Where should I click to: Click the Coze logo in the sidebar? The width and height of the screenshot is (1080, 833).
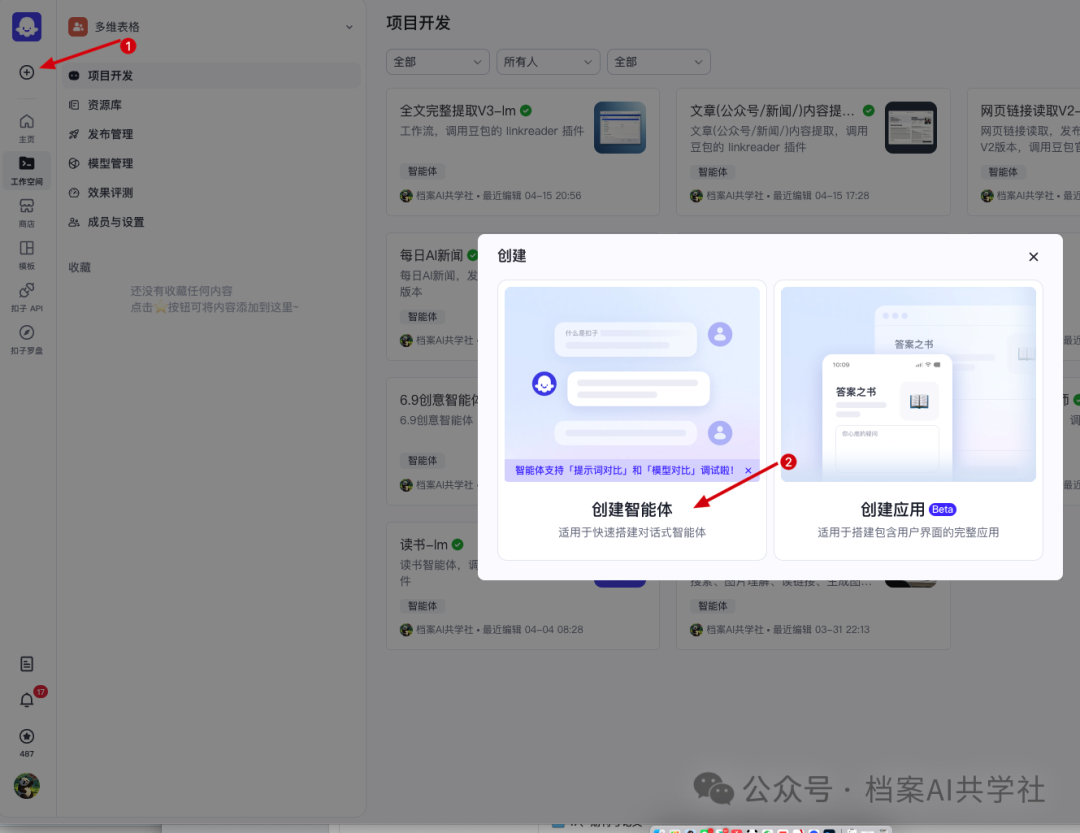click(27, 27)
